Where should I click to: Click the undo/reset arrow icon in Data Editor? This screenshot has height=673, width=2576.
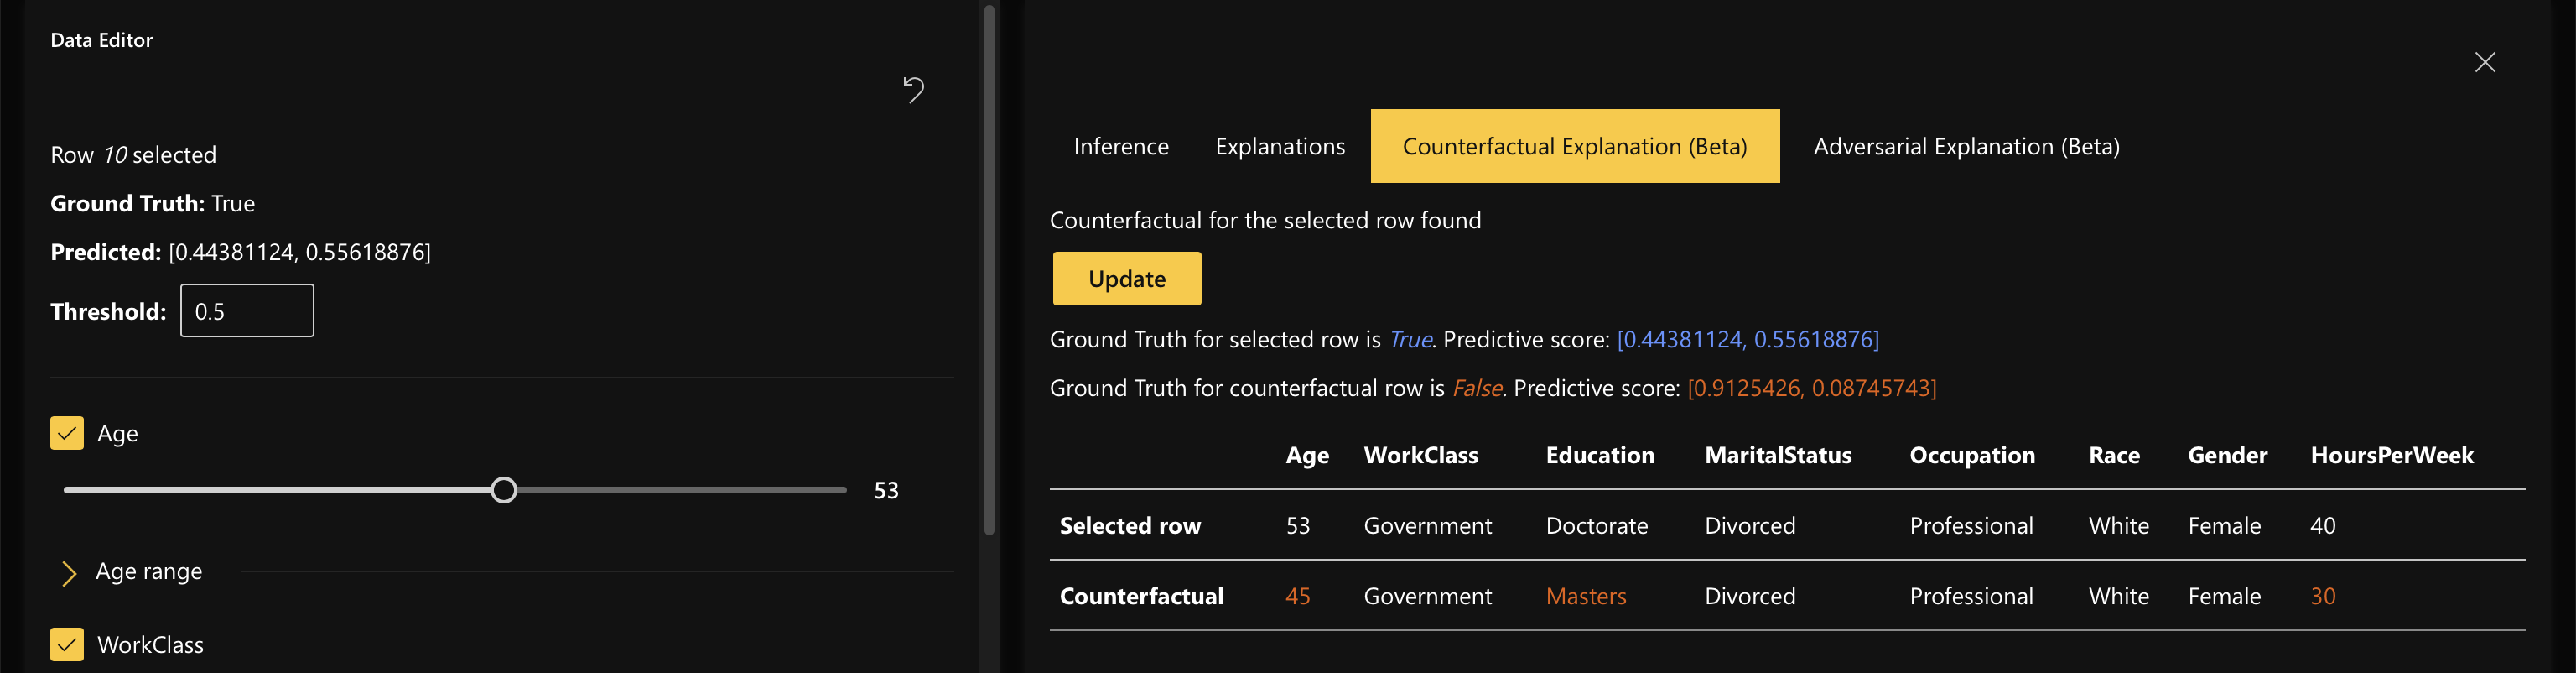tap(913, 90)
